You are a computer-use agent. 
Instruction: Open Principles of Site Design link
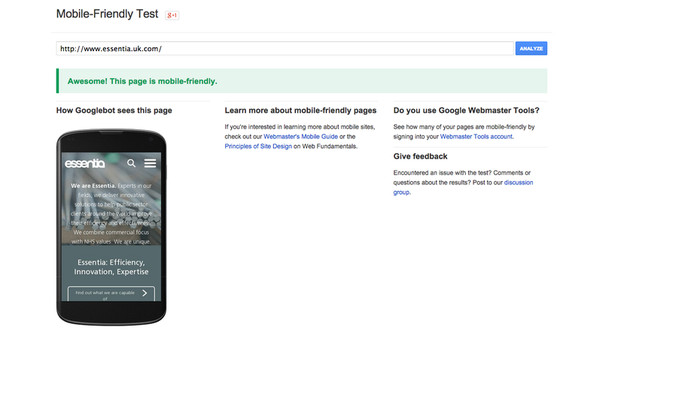(258, 146)
